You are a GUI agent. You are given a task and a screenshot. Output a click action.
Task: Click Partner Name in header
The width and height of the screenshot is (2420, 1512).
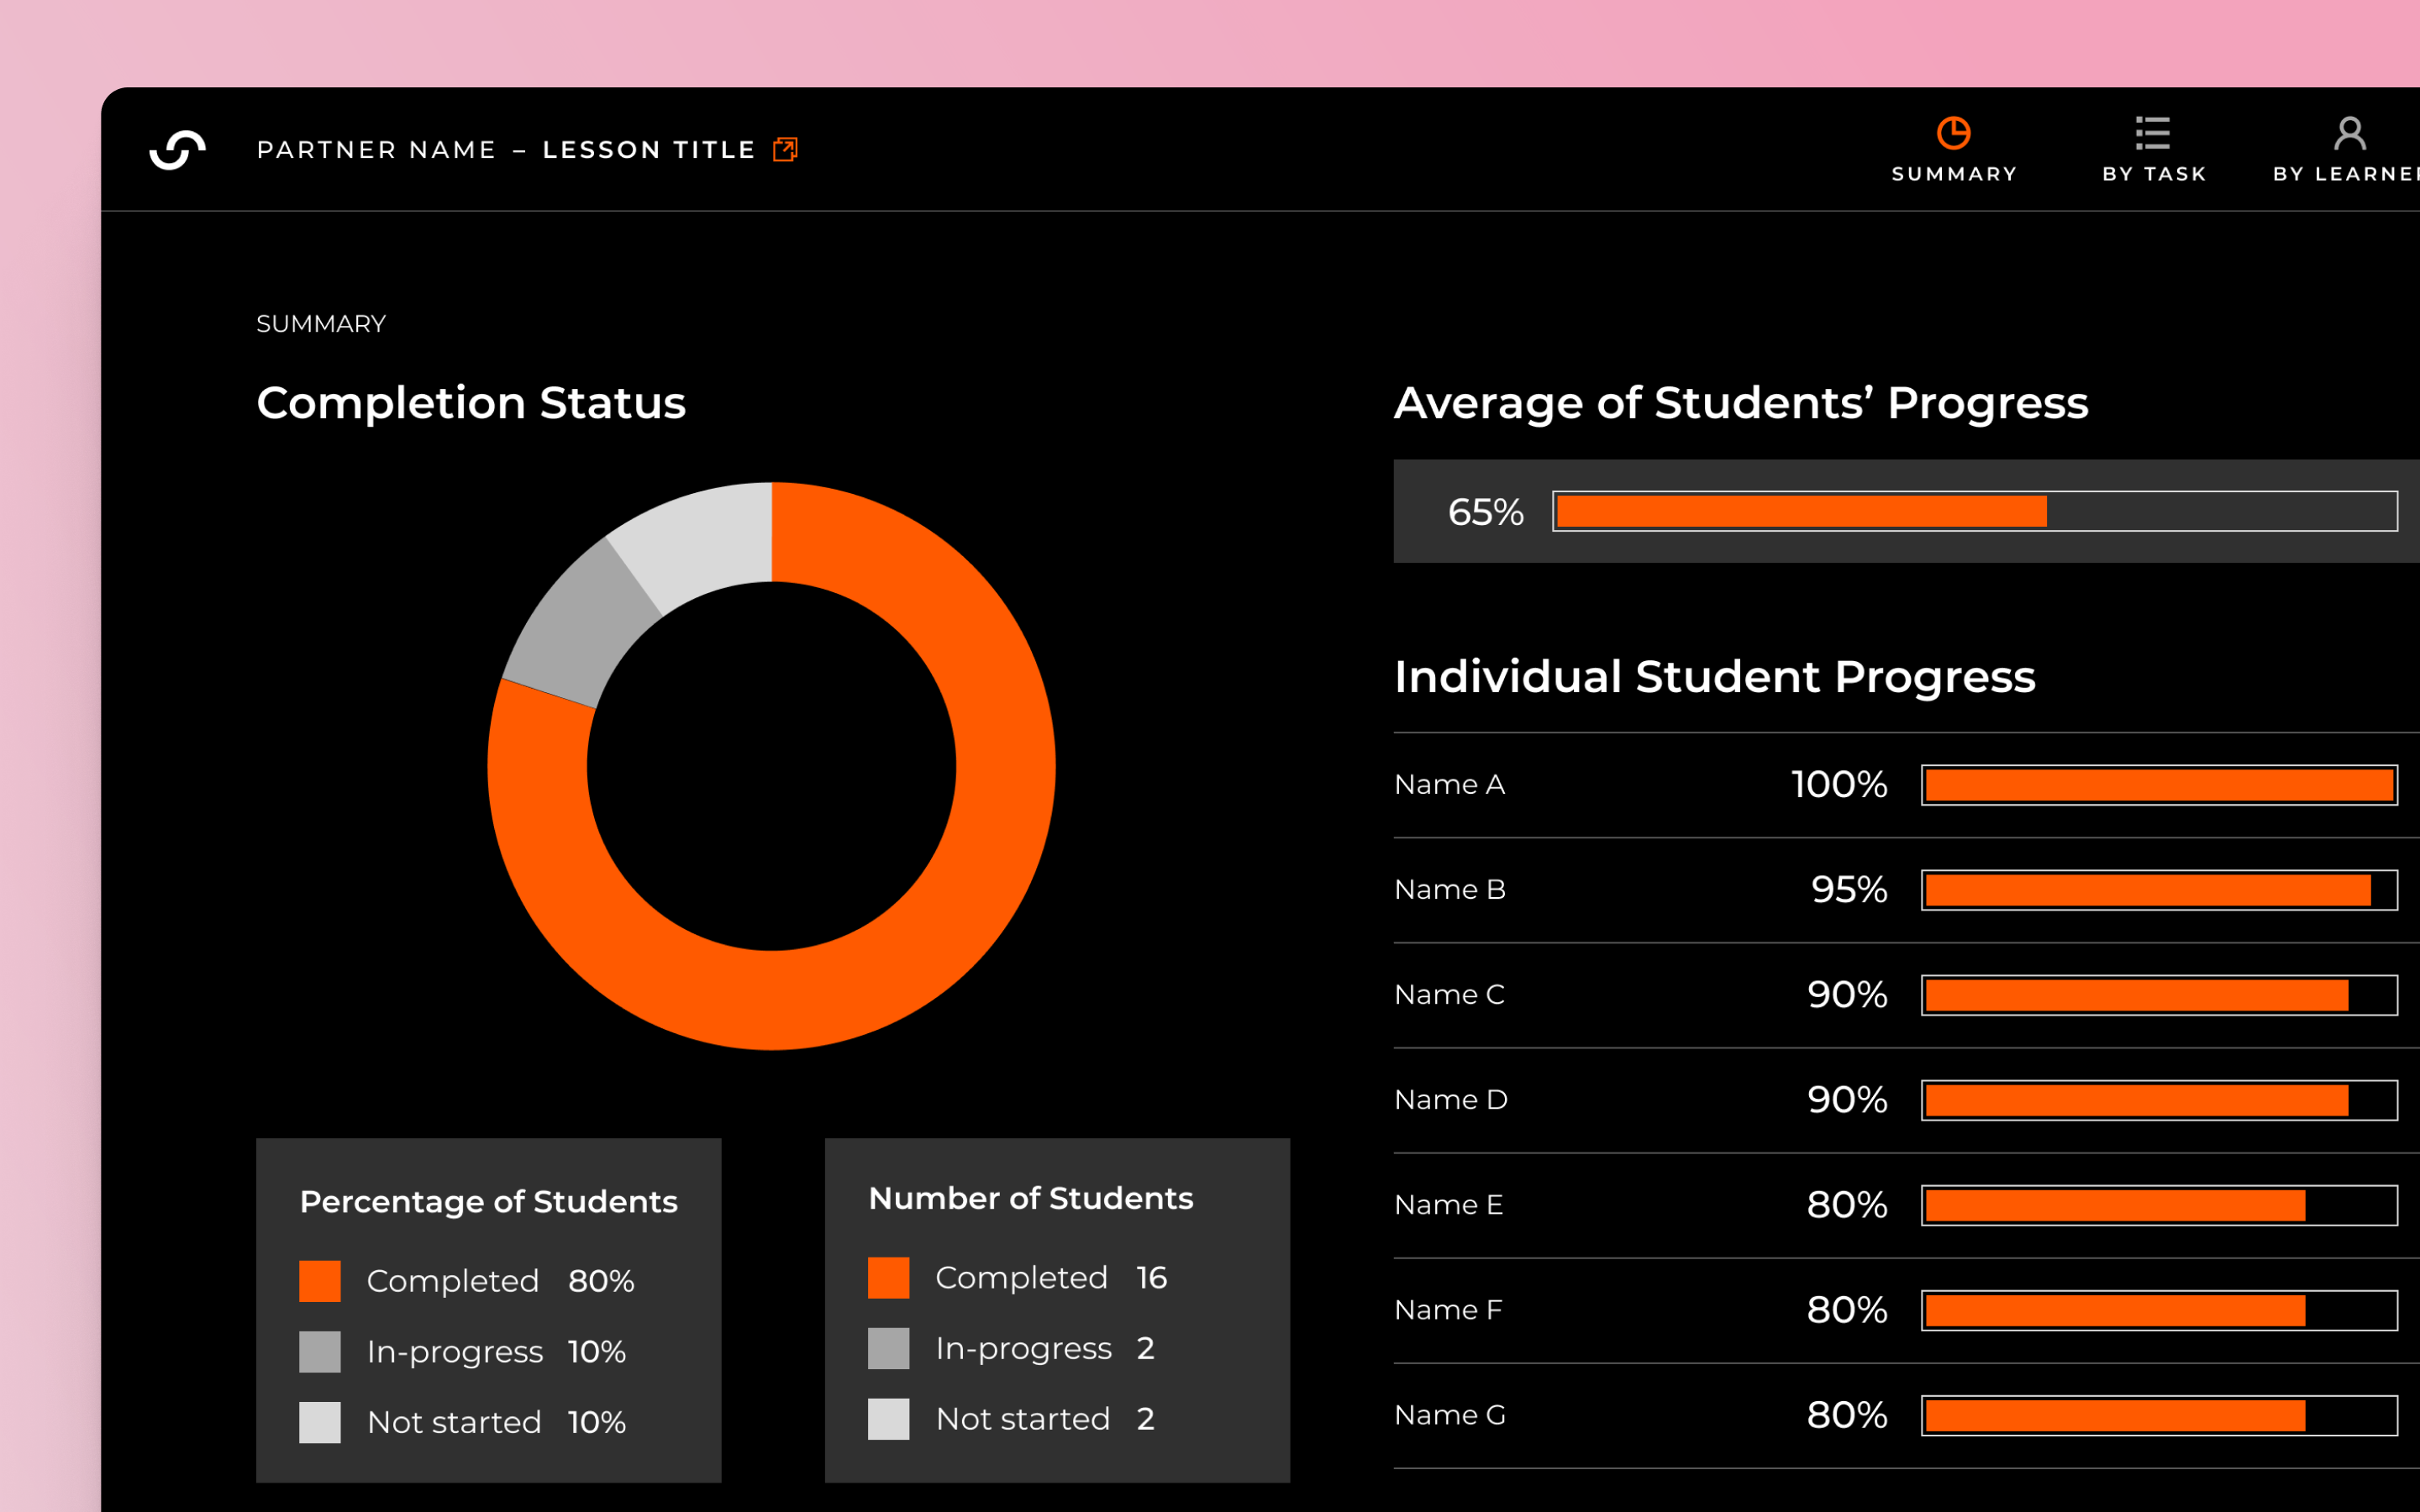pos(376,150)
